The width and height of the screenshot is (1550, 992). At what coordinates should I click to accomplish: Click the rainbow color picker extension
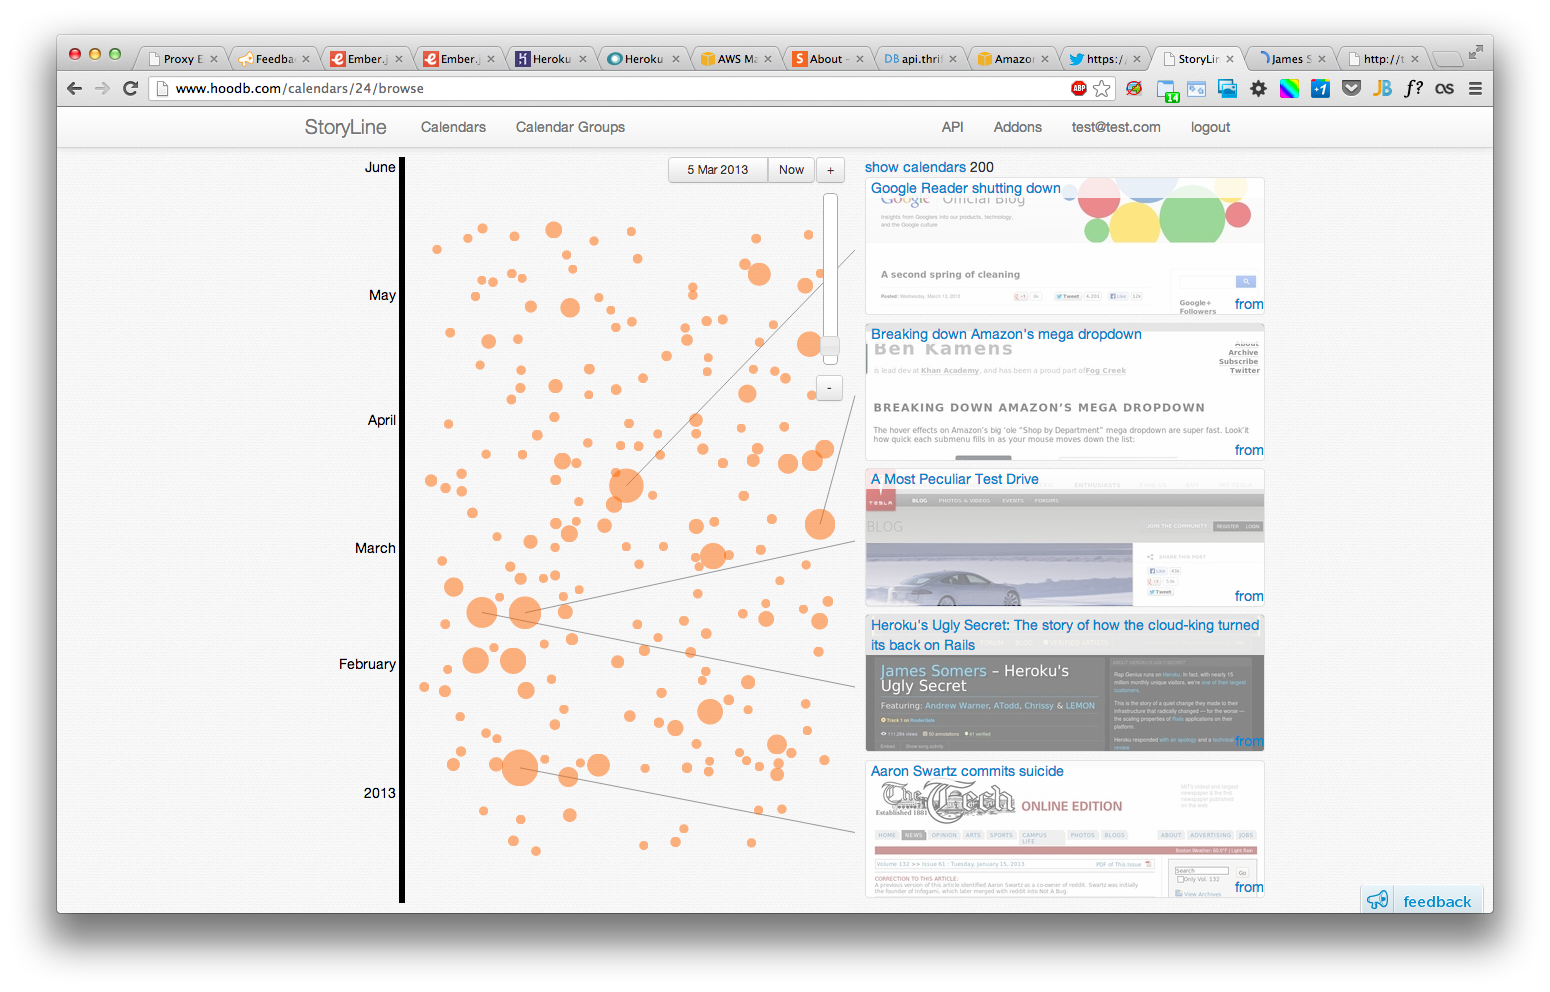coord(1290,88)
